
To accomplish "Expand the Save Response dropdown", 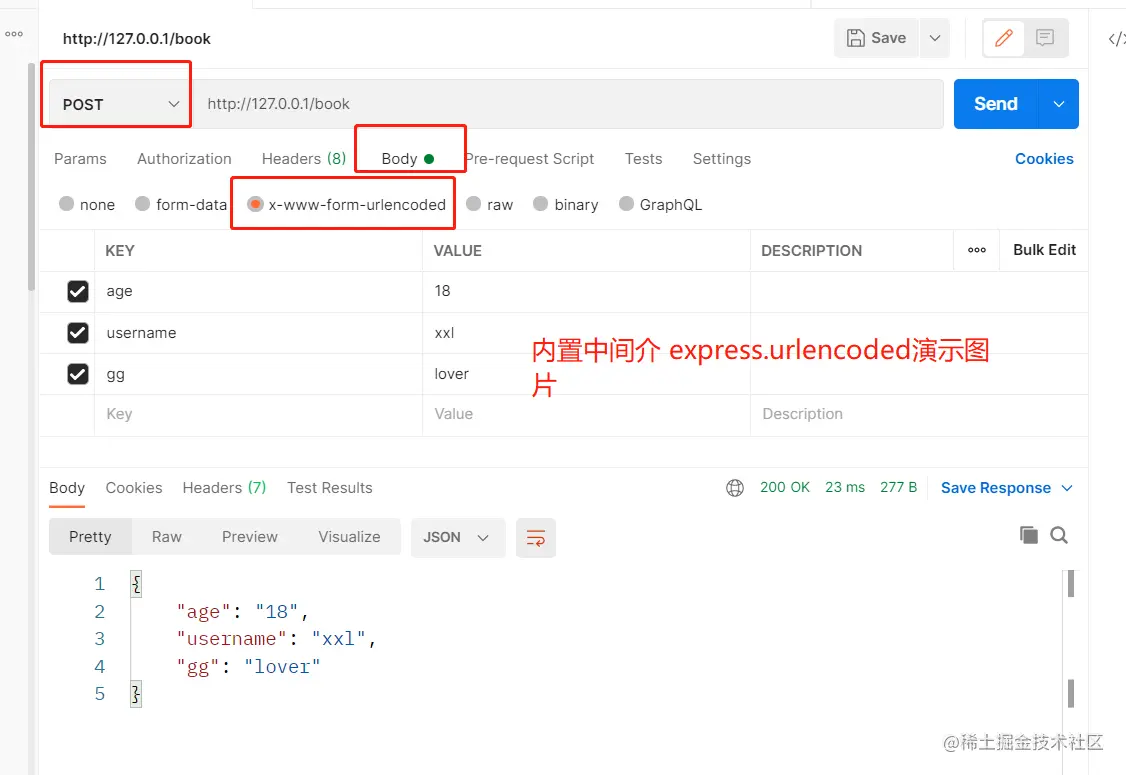I will (1067, 488).
